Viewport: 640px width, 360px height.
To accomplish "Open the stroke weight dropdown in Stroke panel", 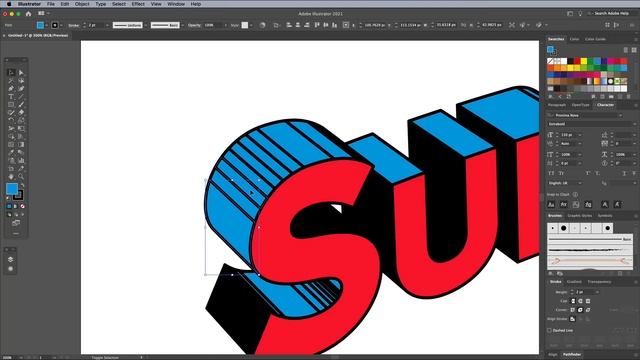I will click(x=597, y=292).
